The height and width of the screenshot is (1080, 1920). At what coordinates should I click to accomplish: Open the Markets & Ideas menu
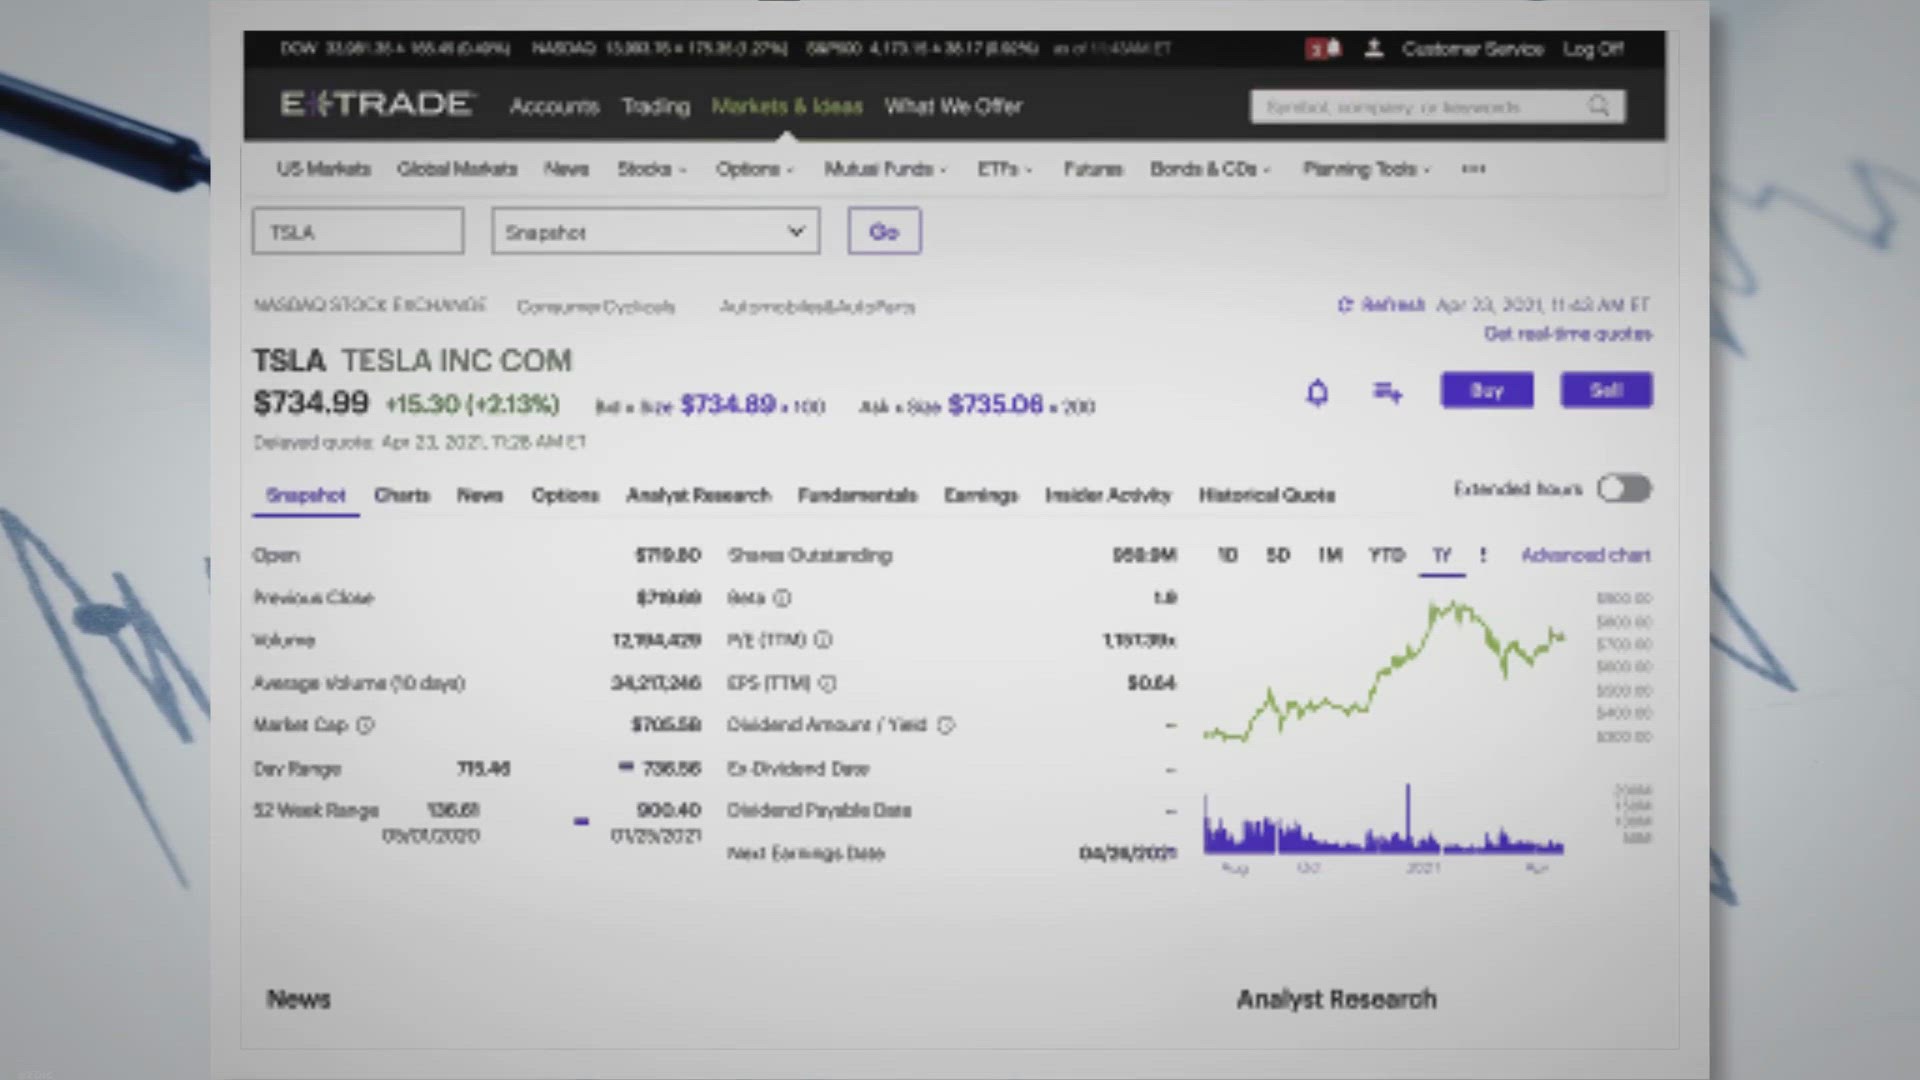click(786, 106)
